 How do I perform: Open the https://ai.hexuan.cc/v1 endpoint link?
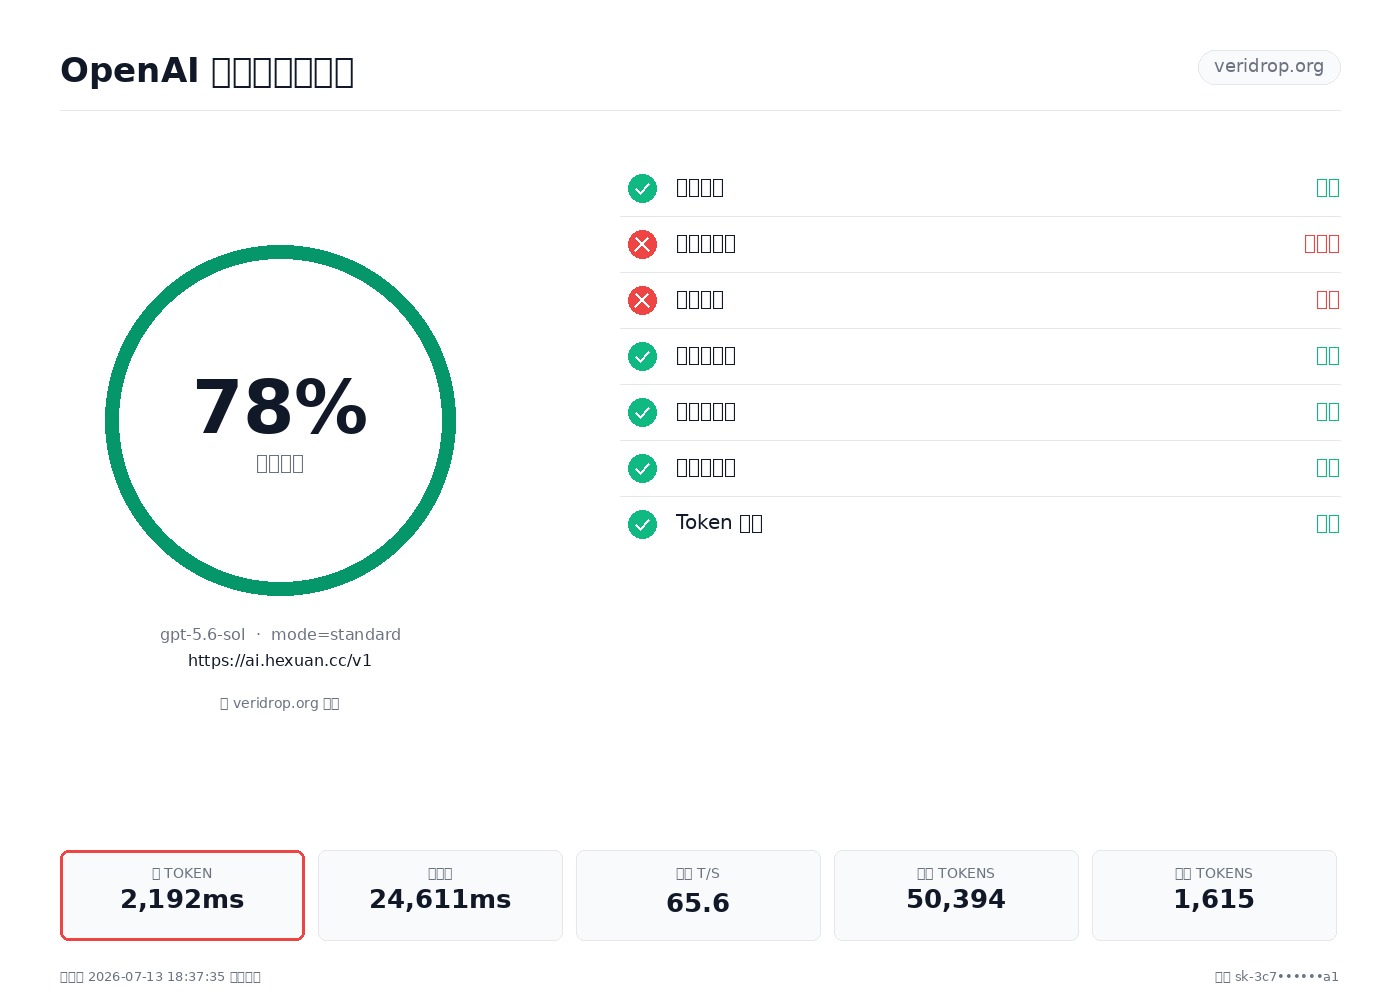point(280,660)
